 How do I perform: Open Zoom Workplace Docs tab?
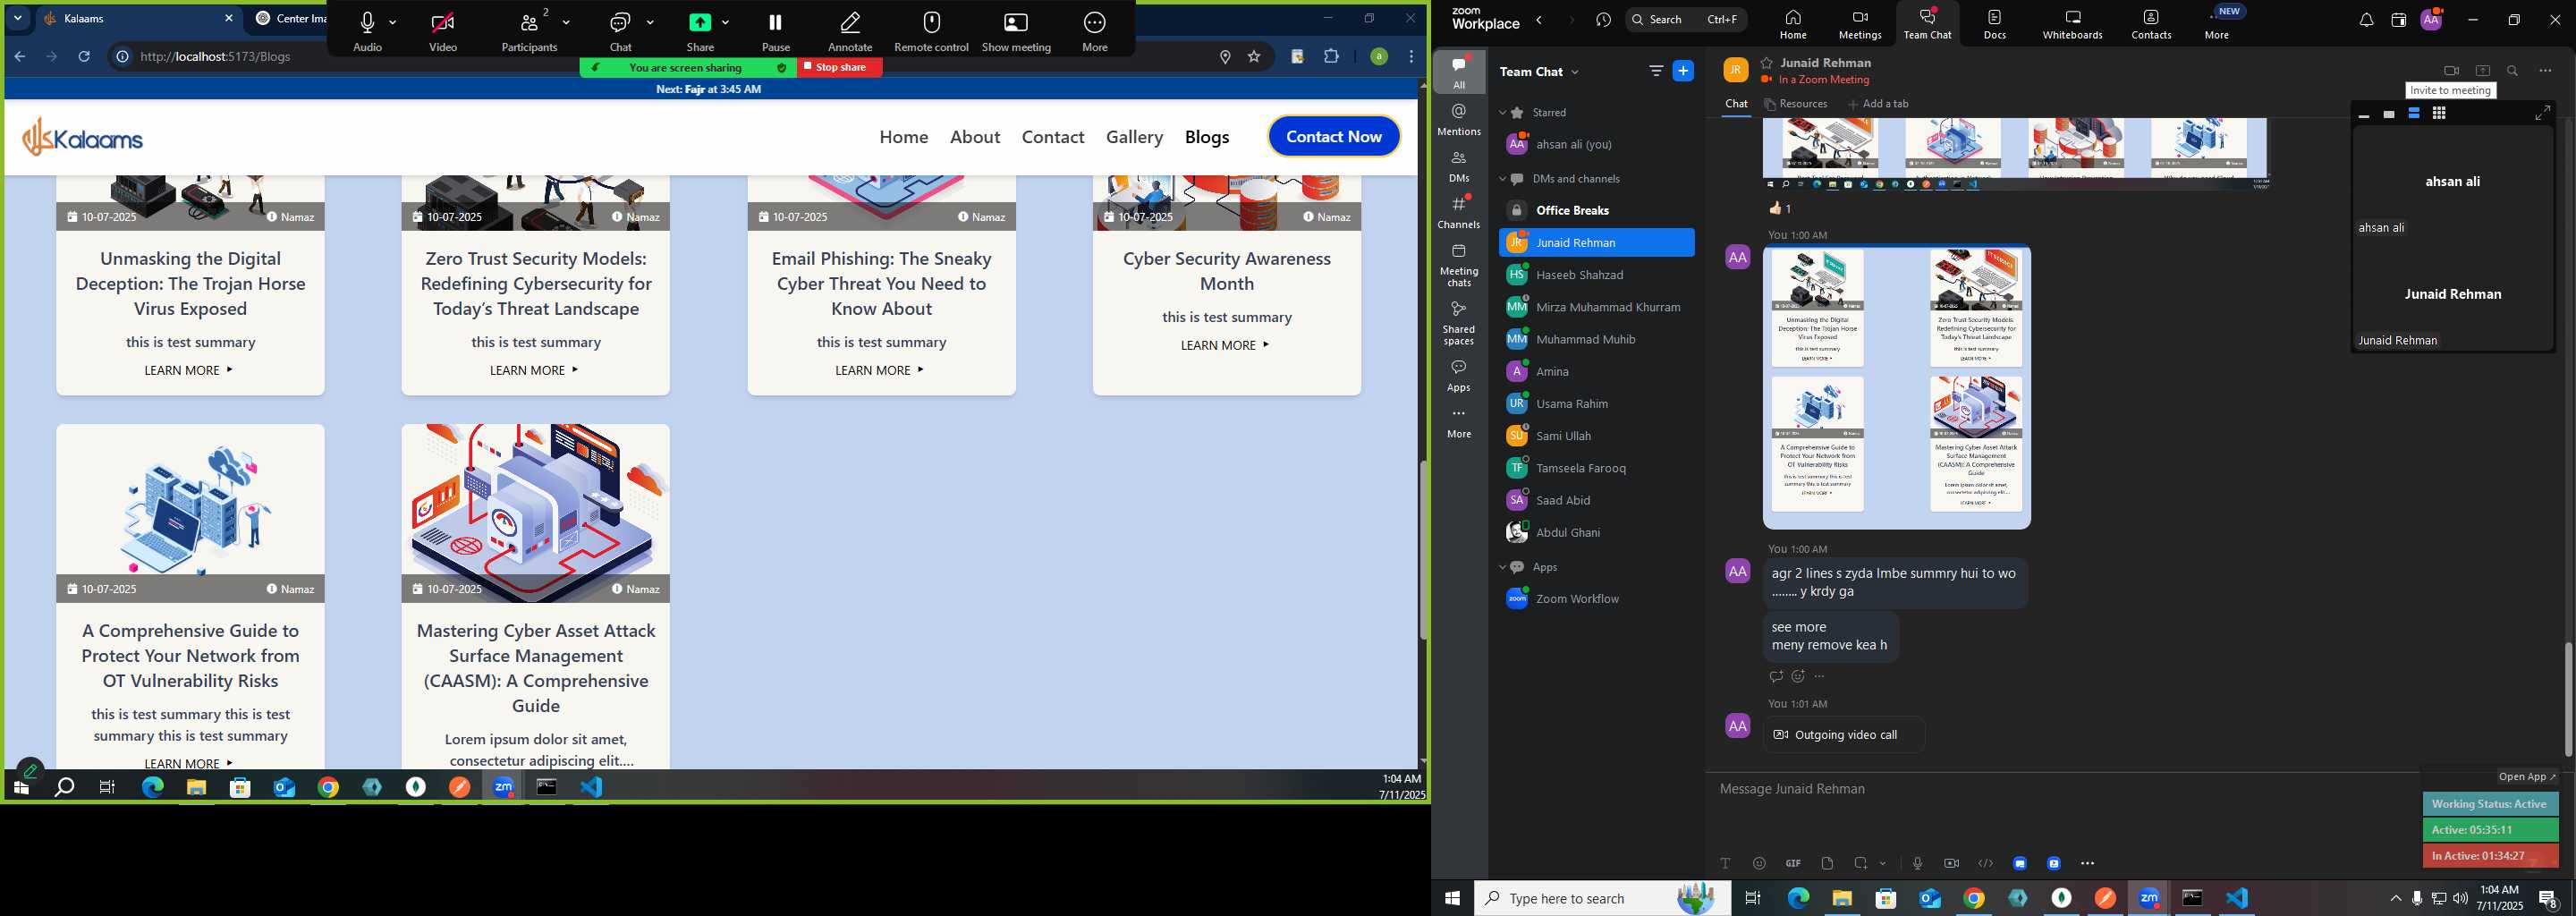pyautogui.click(x=1995, y=24)
